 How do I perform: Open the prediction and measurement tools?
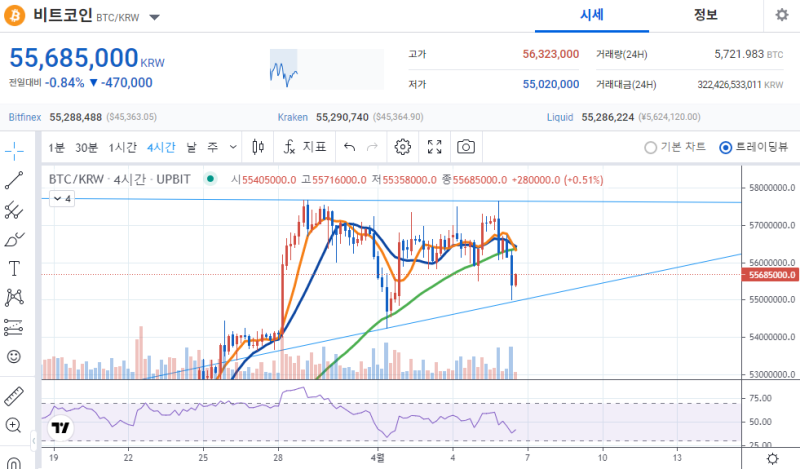[x=14, y=327]
